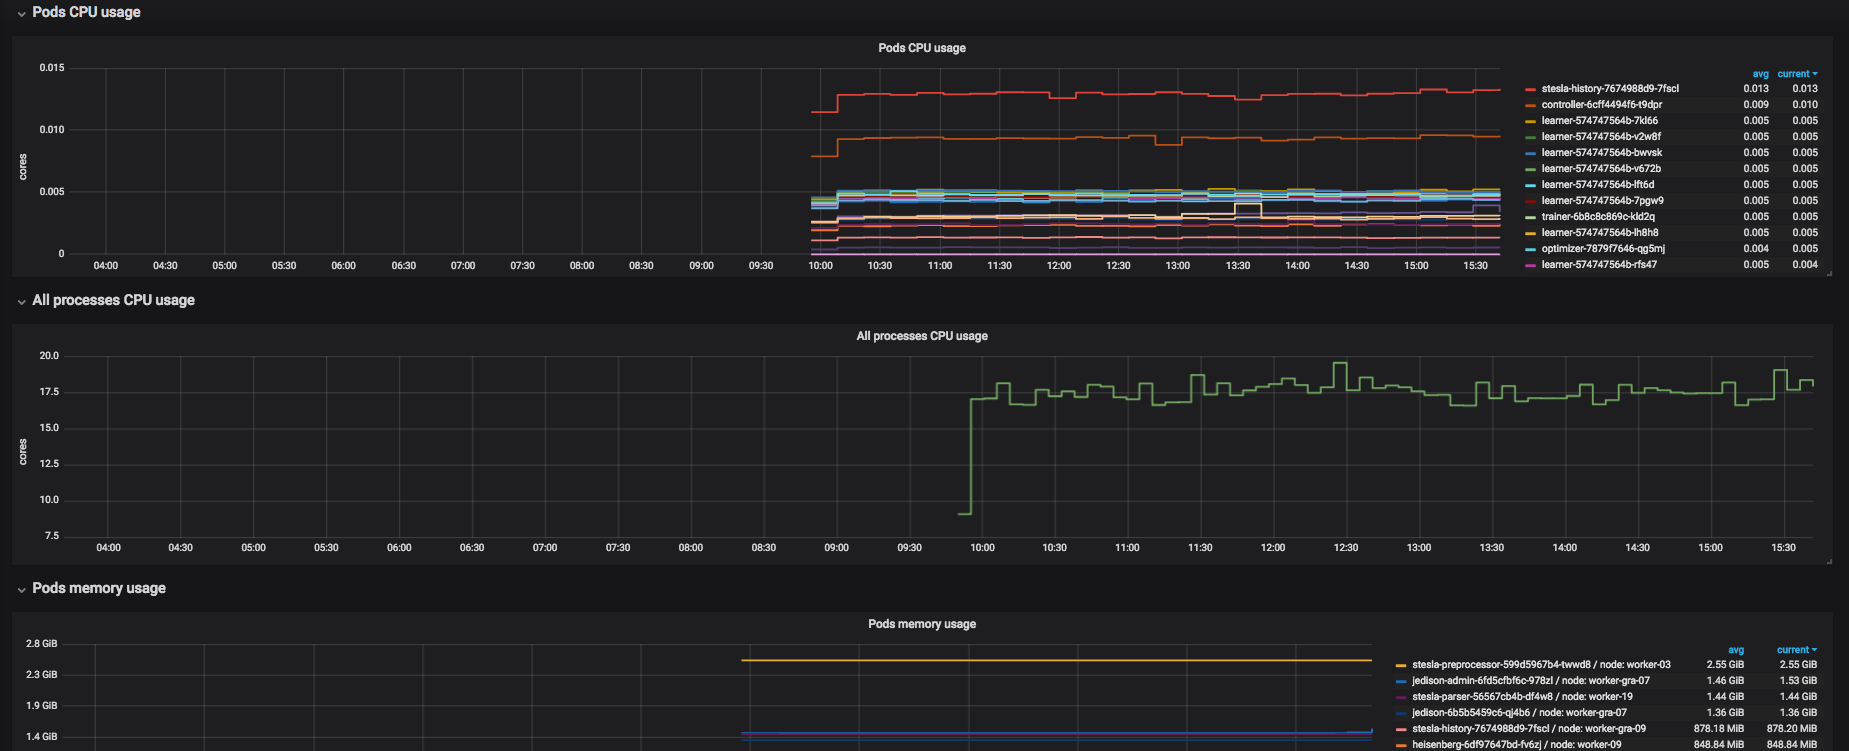The width and height of the screenshot is (1849, 751).
Task: Toggle stesla-history-7674988d9-7fscl series label in Pods CPU legend
Action: [x=1610, y=89]
